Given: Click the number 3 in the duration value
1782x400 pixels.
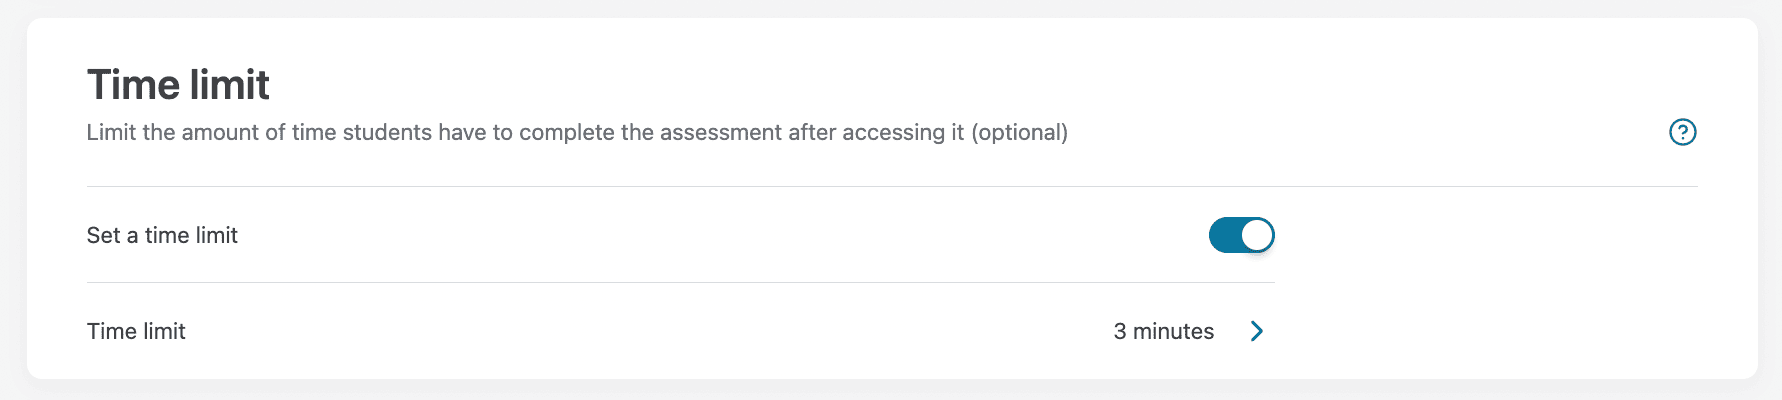Looking at the screenshot, I should coord(1120,331).
